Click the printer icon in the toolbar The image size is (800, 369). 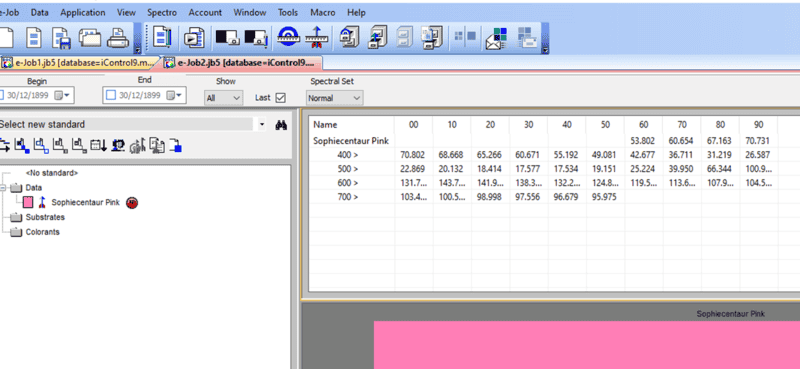pyautogui.click(x=118, y=37)
